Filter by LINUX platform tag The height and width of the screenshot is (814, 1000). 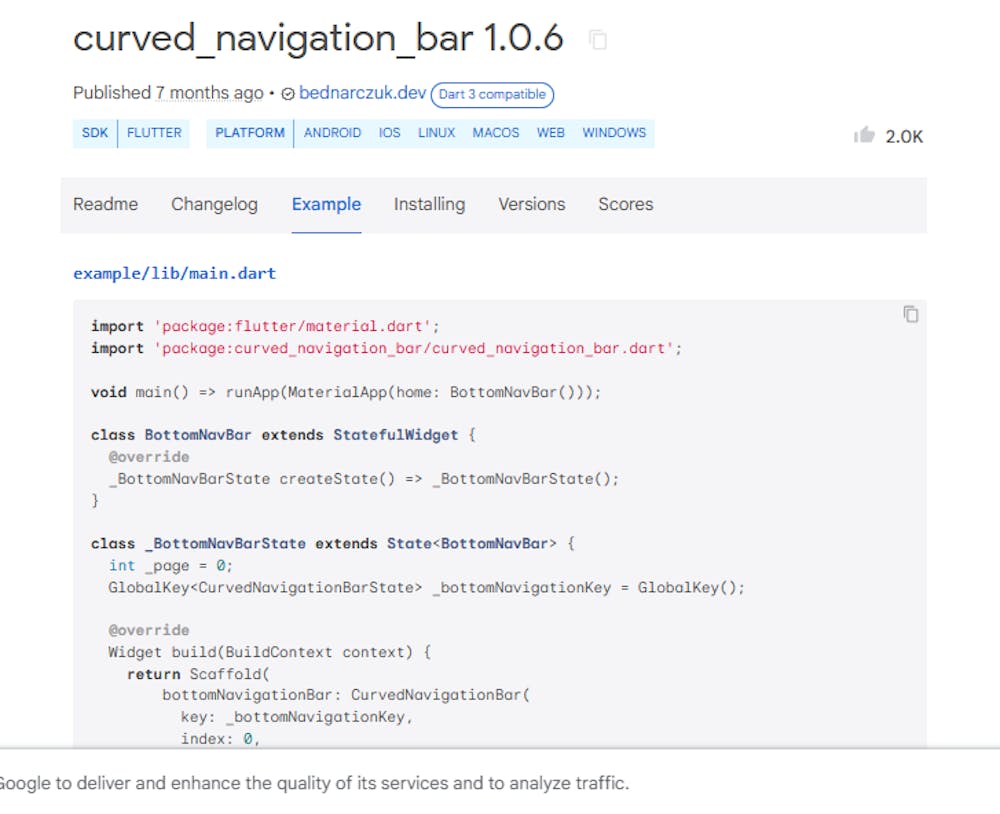[437, 133]
